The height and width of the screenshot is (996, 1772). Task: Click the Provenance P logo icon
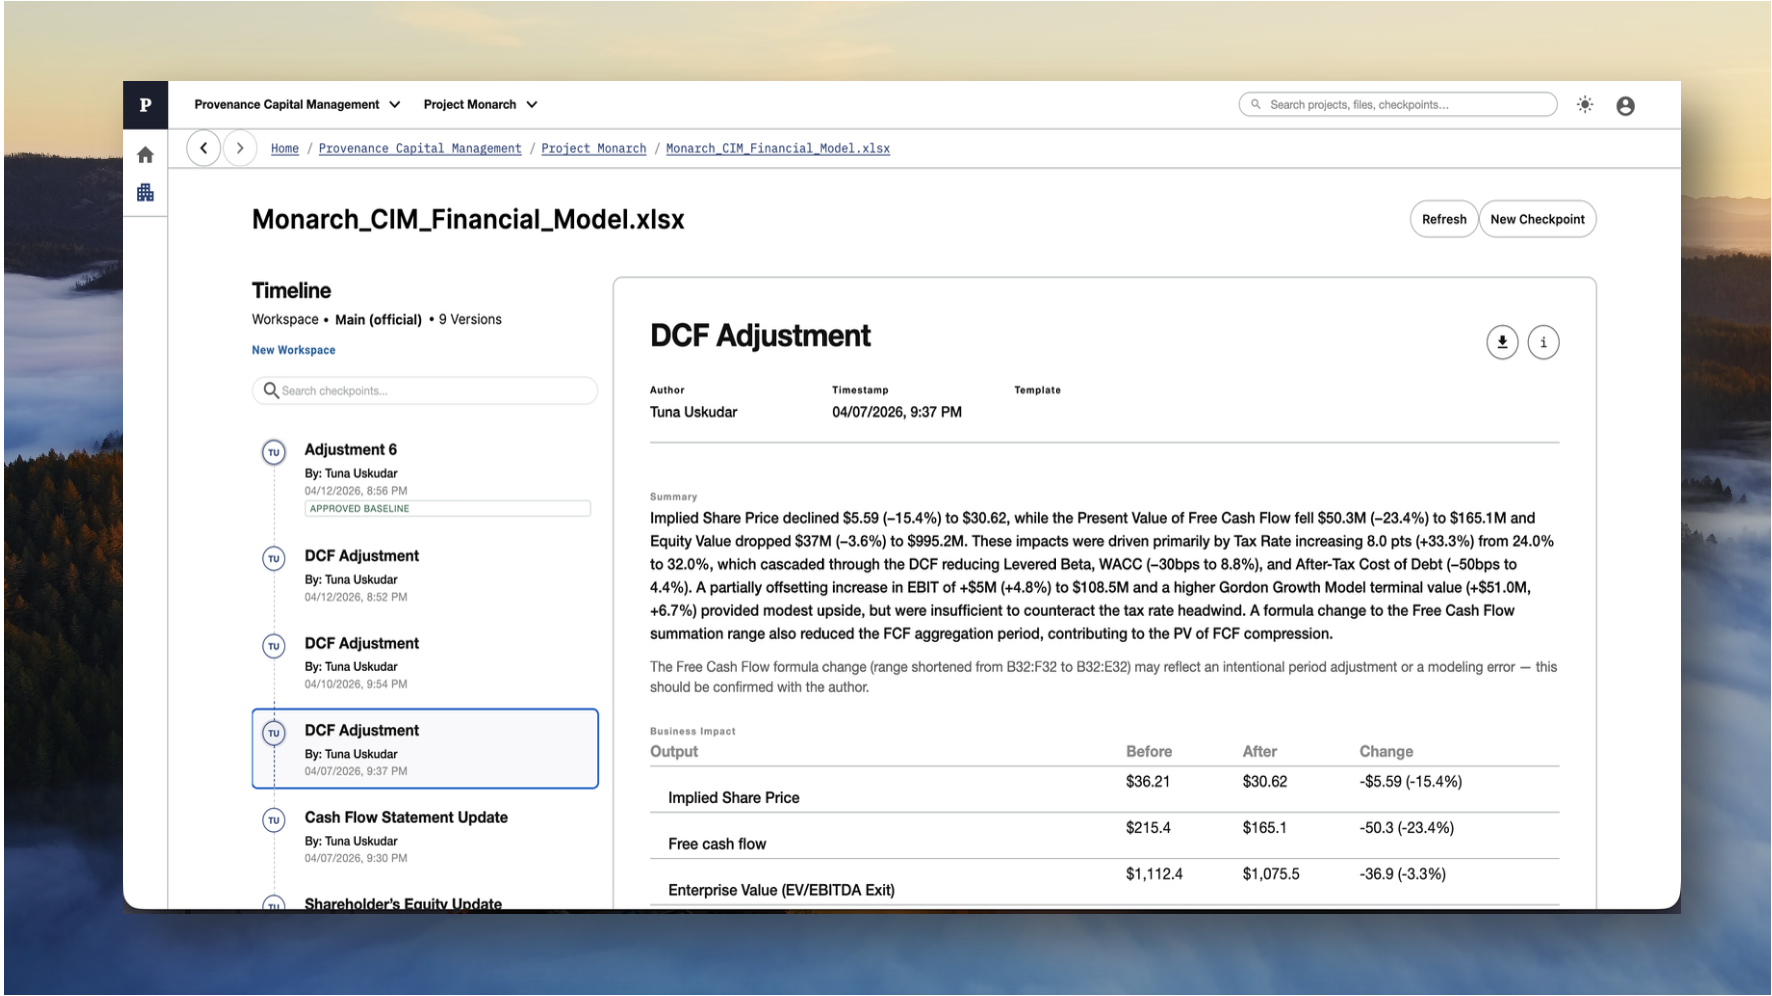(x=146, y=105)
